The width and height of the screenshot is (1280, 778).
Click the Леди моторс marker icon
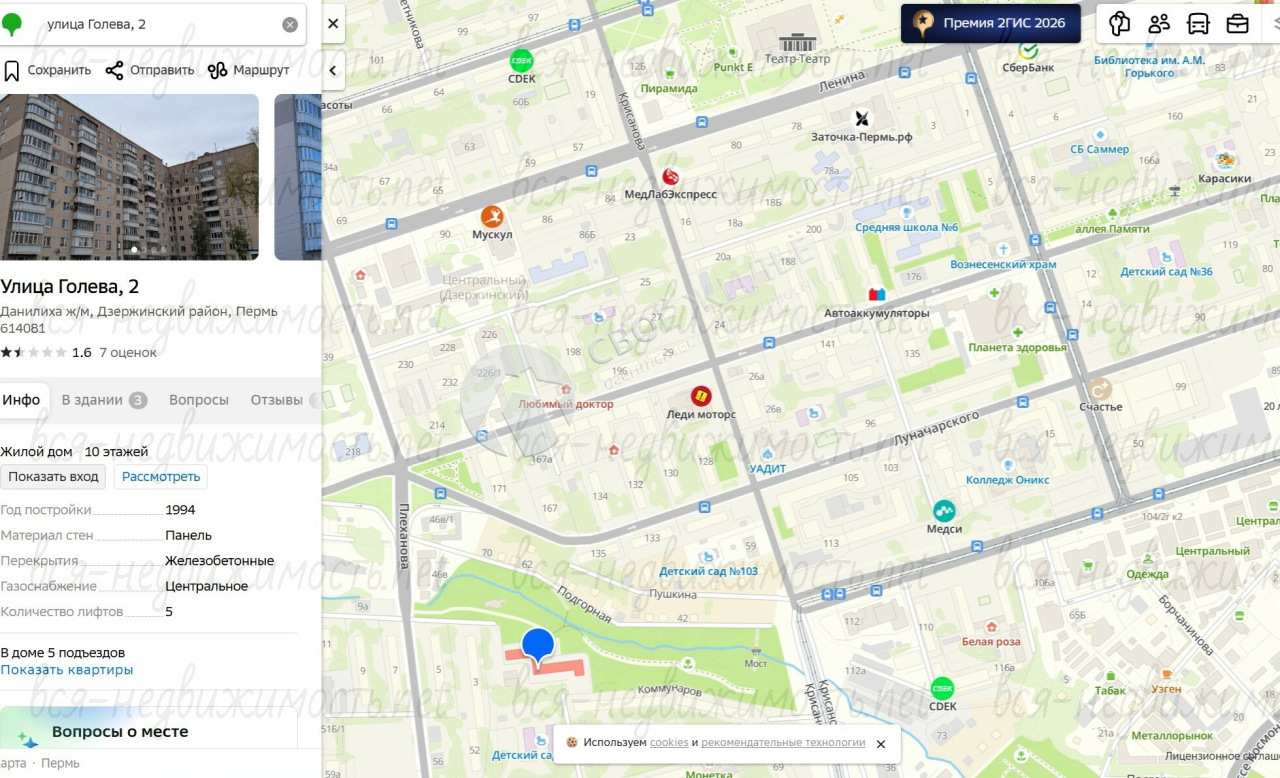click(x=701, y=396)
